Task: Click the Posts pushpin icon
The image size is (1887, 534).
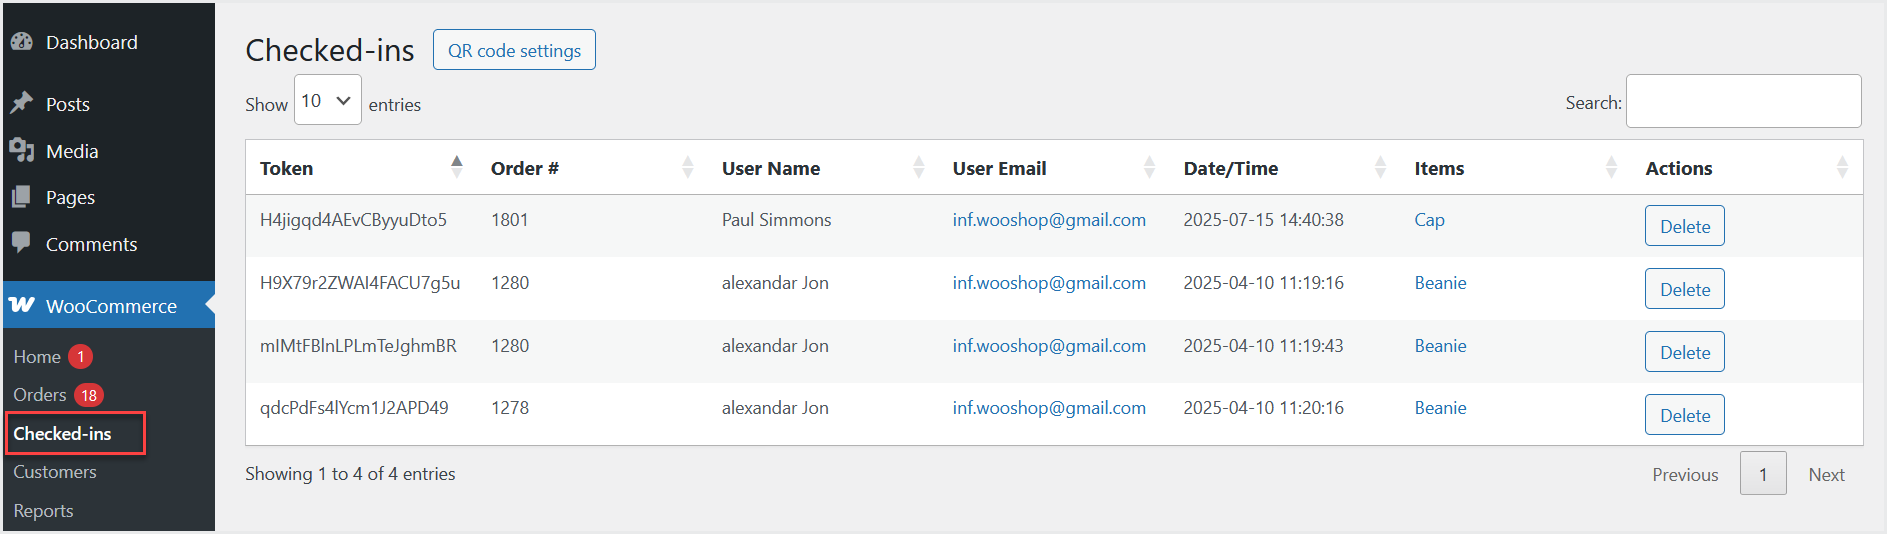Action: 22,103
